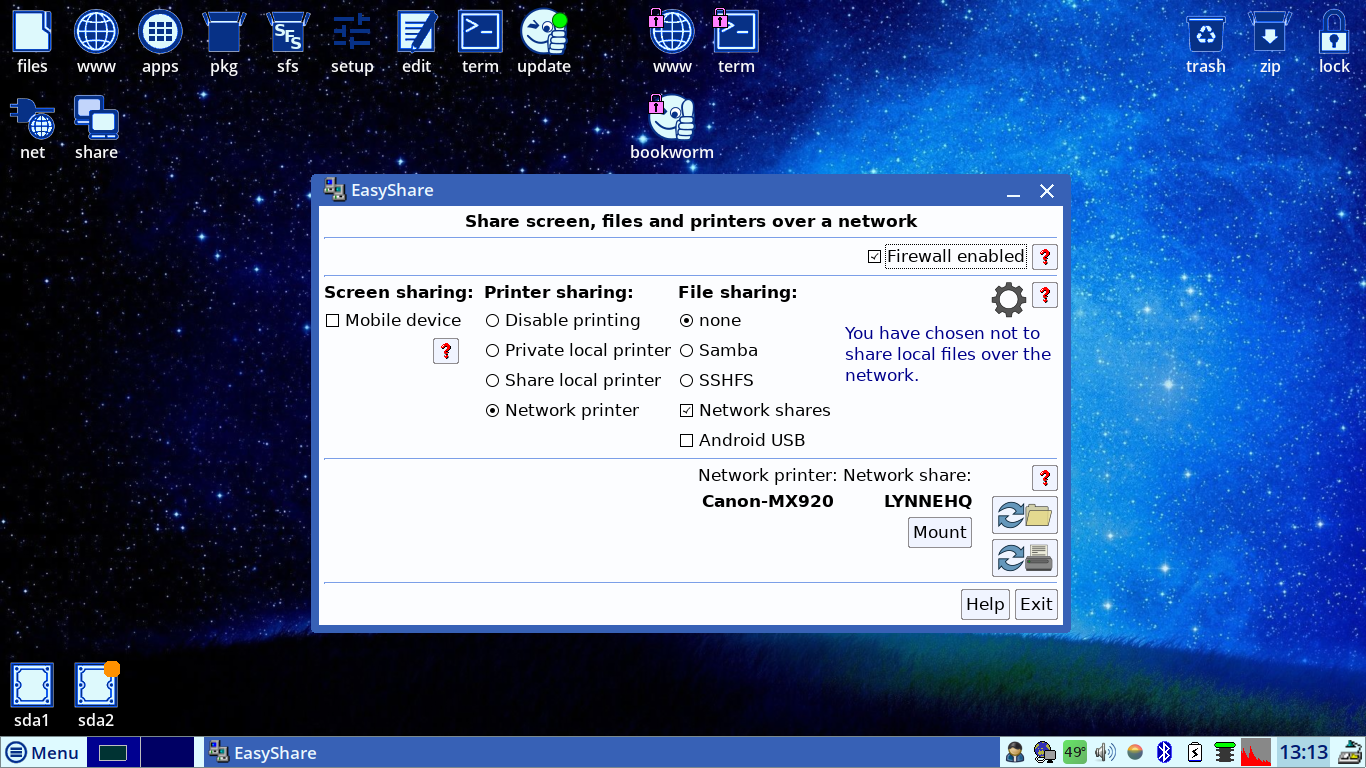The height and width of the screenshot is (768, 1366).
Task: Select none for file sharing
Action: pos(686,321)
